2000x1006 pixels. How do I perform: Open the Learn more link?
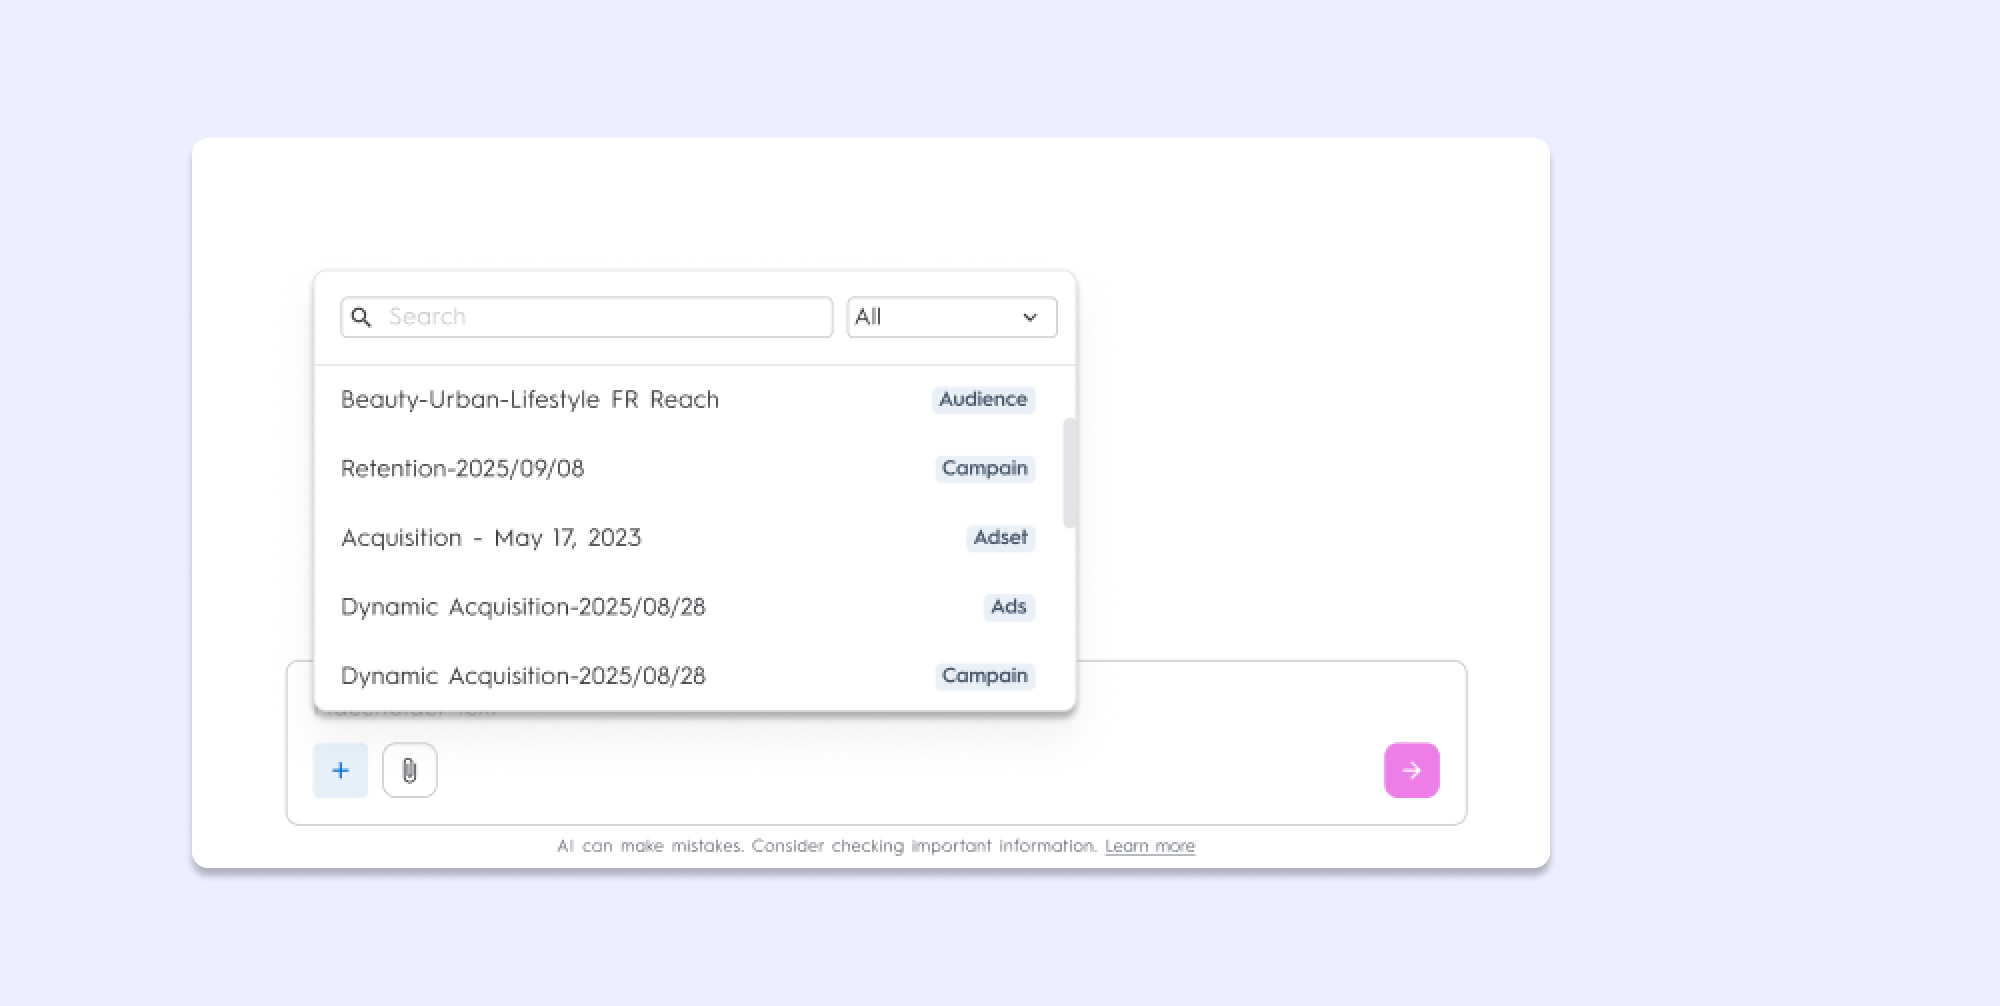pos(1148,845)
